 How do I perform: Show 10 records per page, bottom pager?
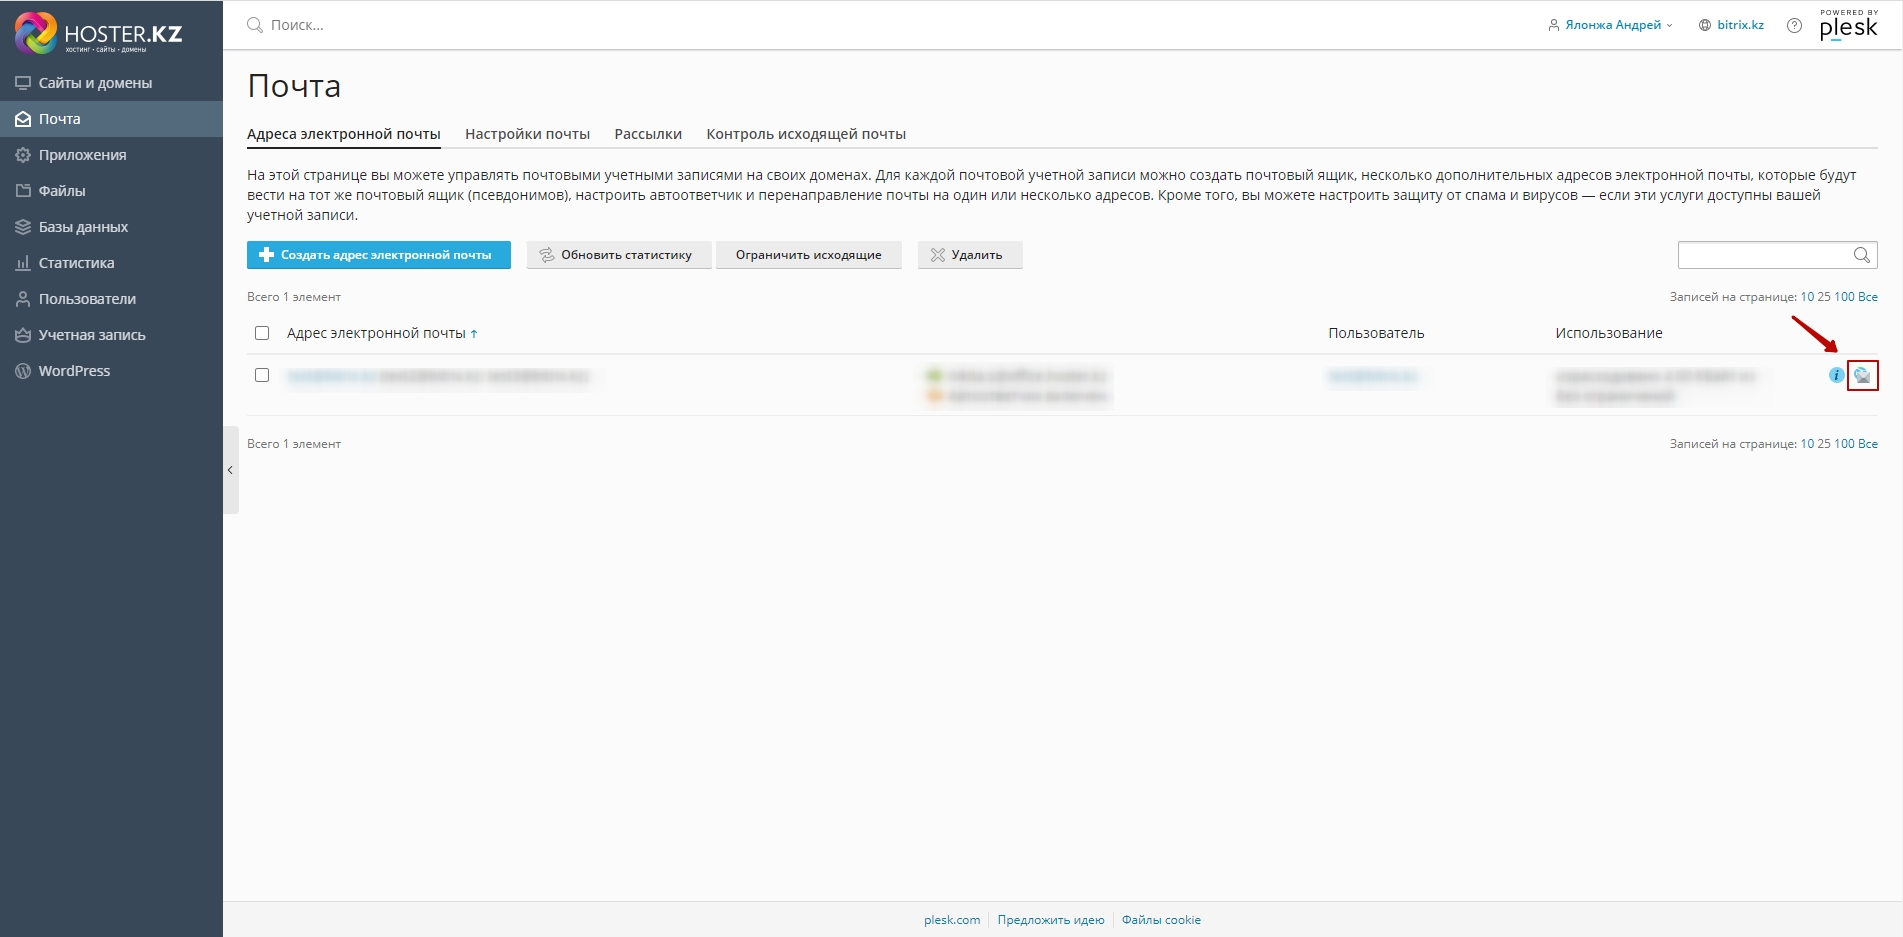point(1807,444)
